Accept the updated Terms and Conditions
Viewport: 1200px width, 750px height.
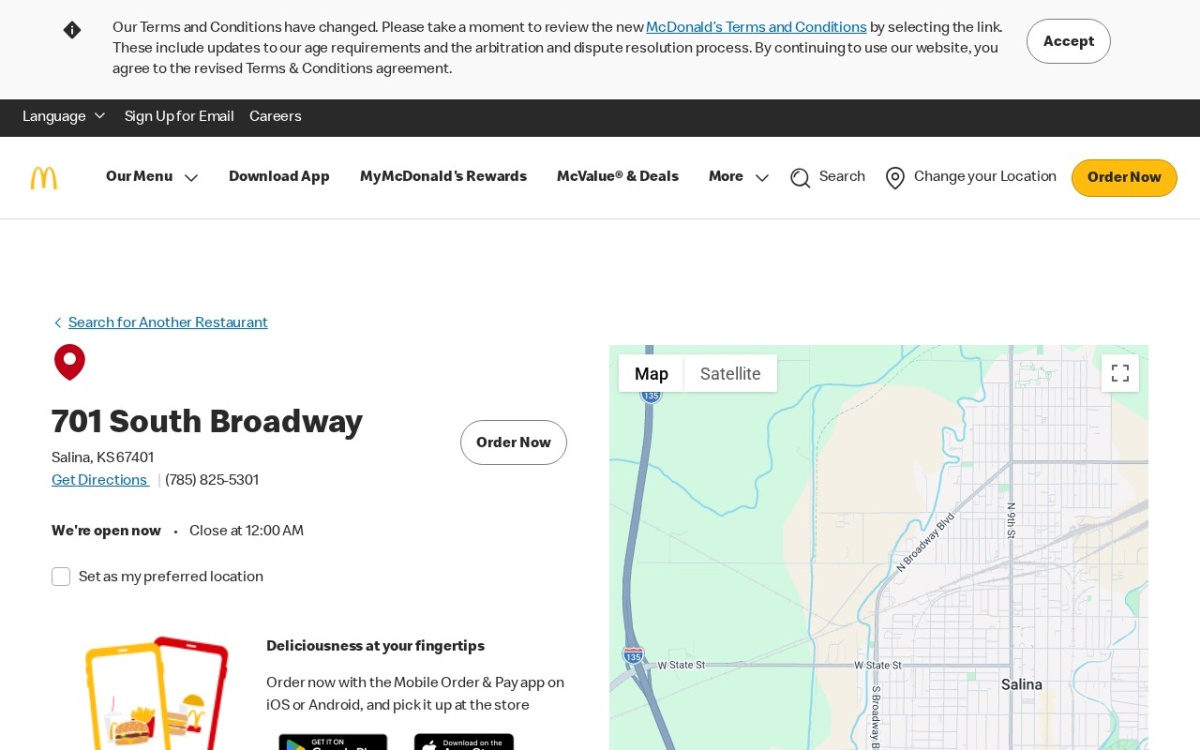(x=1068, y=41)
